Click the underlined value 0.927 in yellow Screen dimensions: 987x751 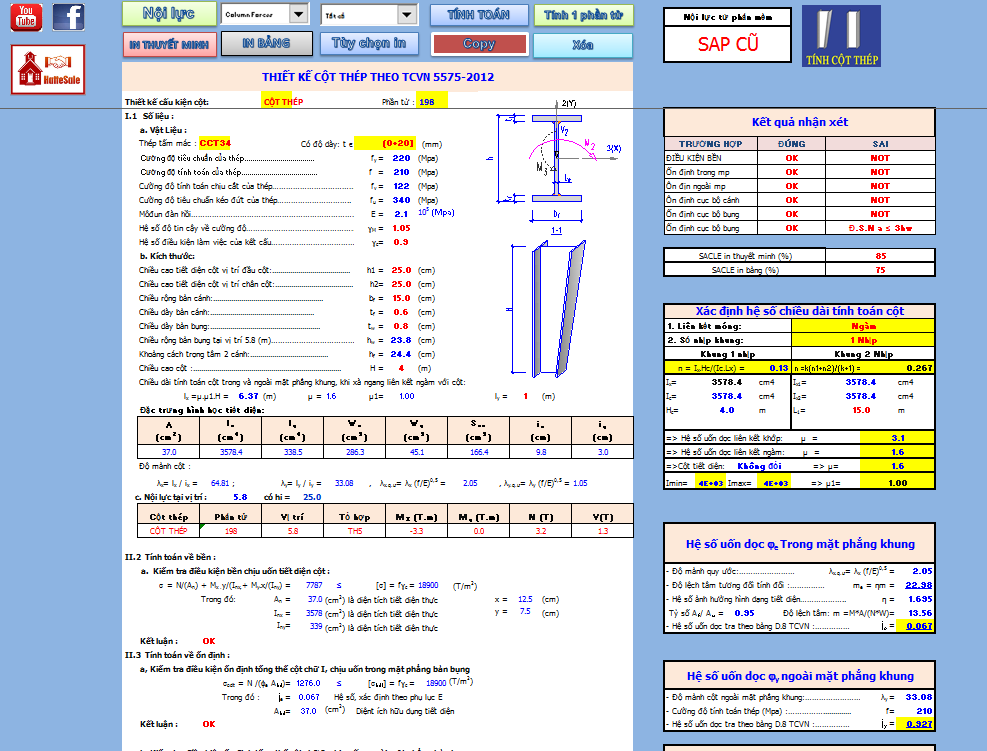click(x=919, y=724)
